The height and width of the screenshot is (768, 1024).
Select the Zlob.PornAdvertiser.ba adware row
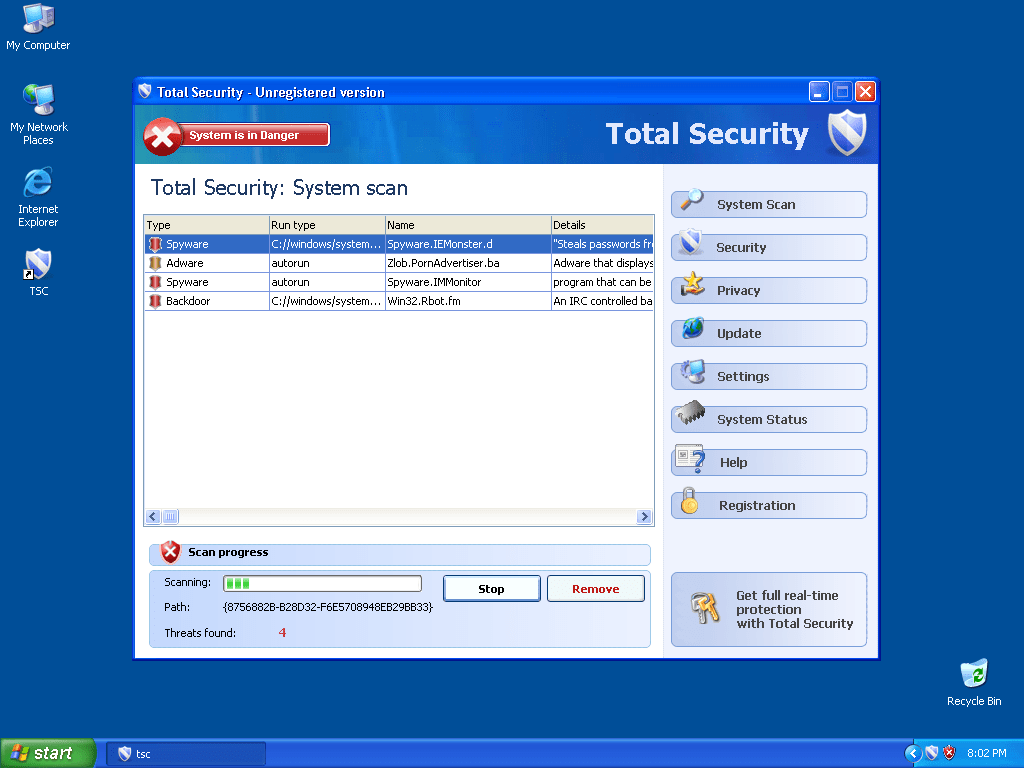[398, 263]
